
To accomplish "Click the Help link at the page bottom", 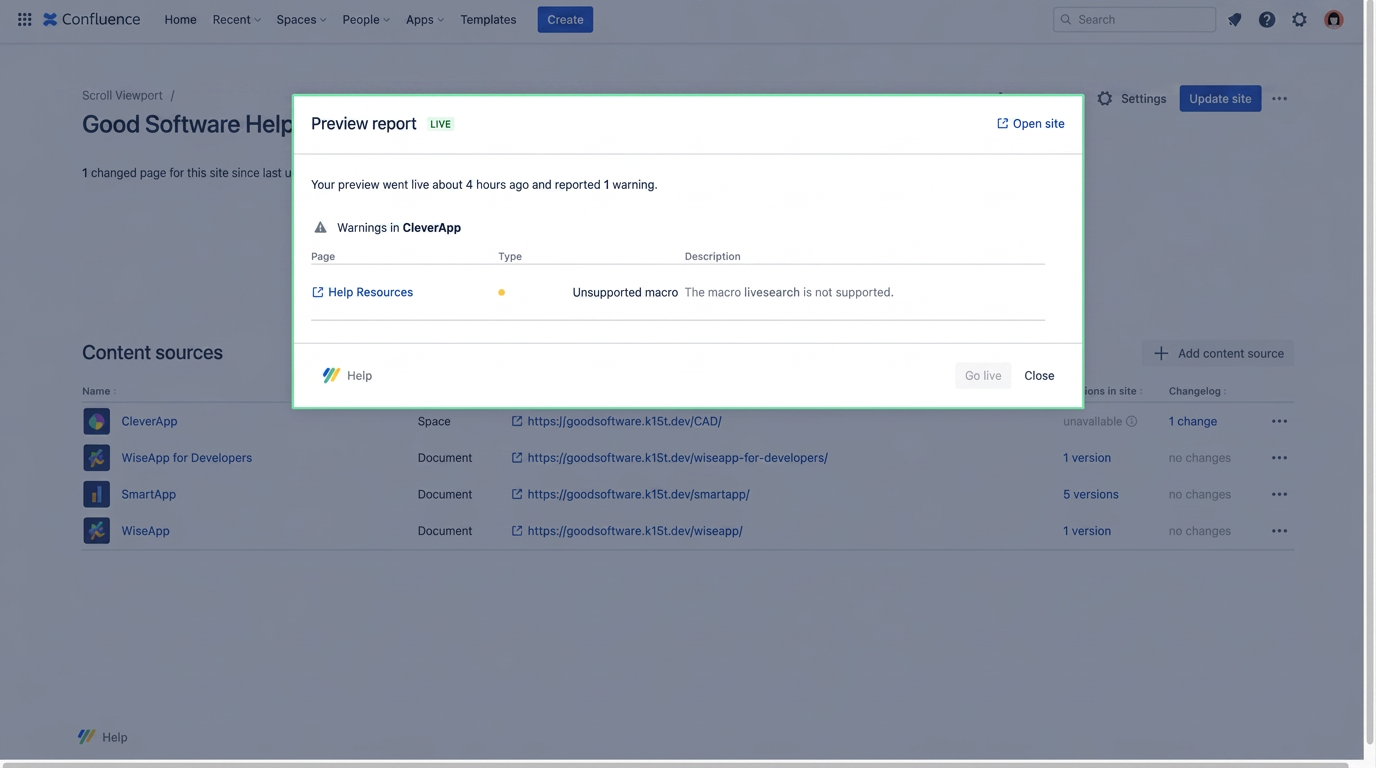I will click(x=114, y=737).
